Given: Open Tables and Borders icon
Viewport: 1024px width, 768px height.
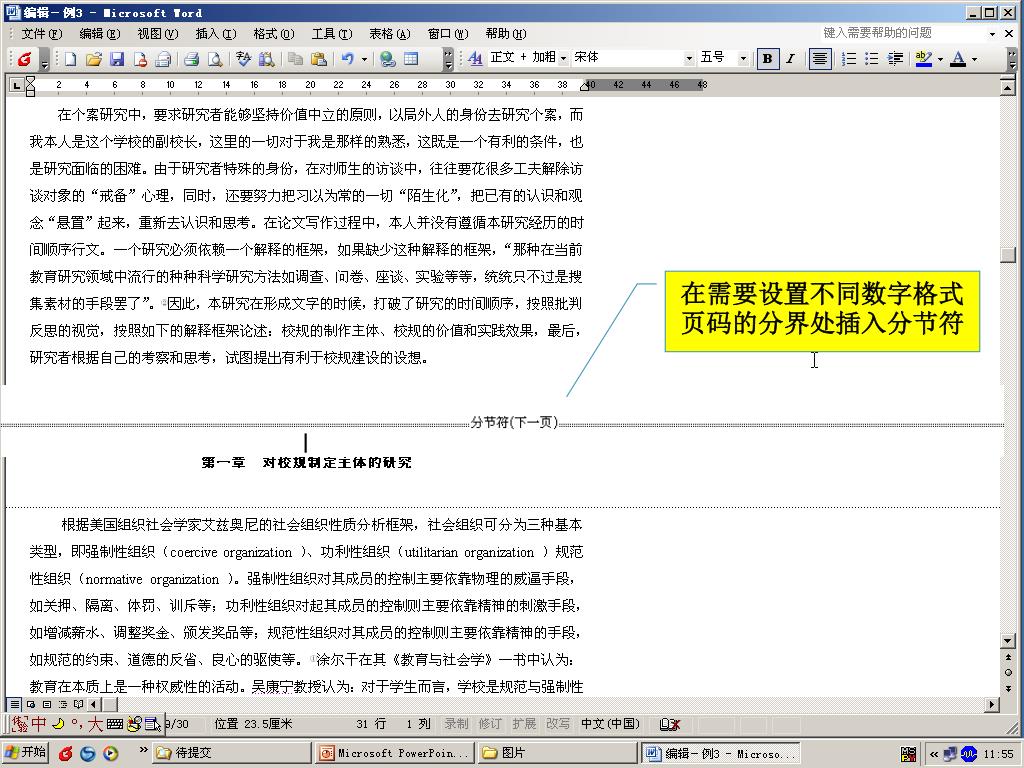Looking at the screenshot, I should point(411,59).
